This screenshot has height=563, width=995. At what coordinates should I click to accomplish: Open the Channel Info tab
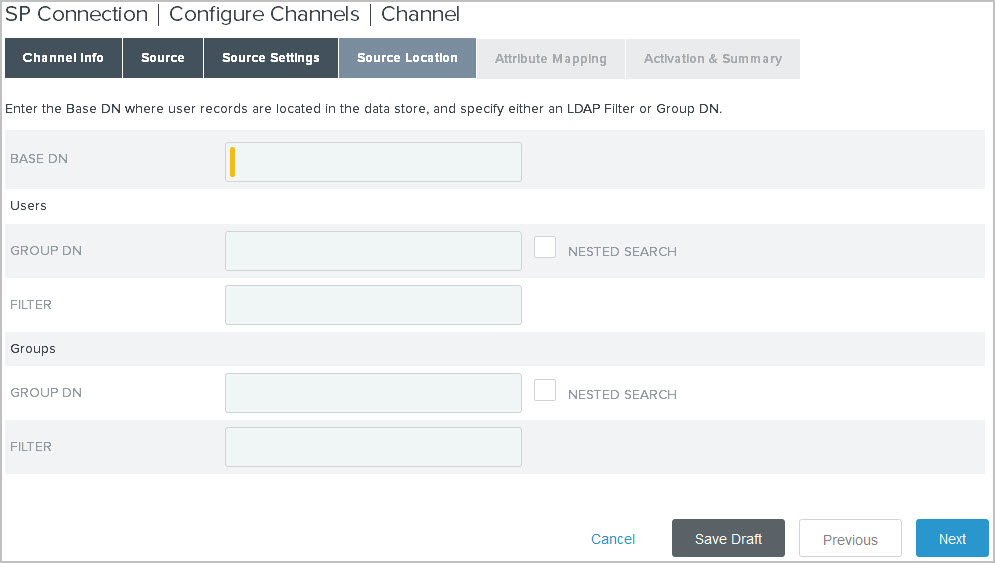click(x=63, y=58)
